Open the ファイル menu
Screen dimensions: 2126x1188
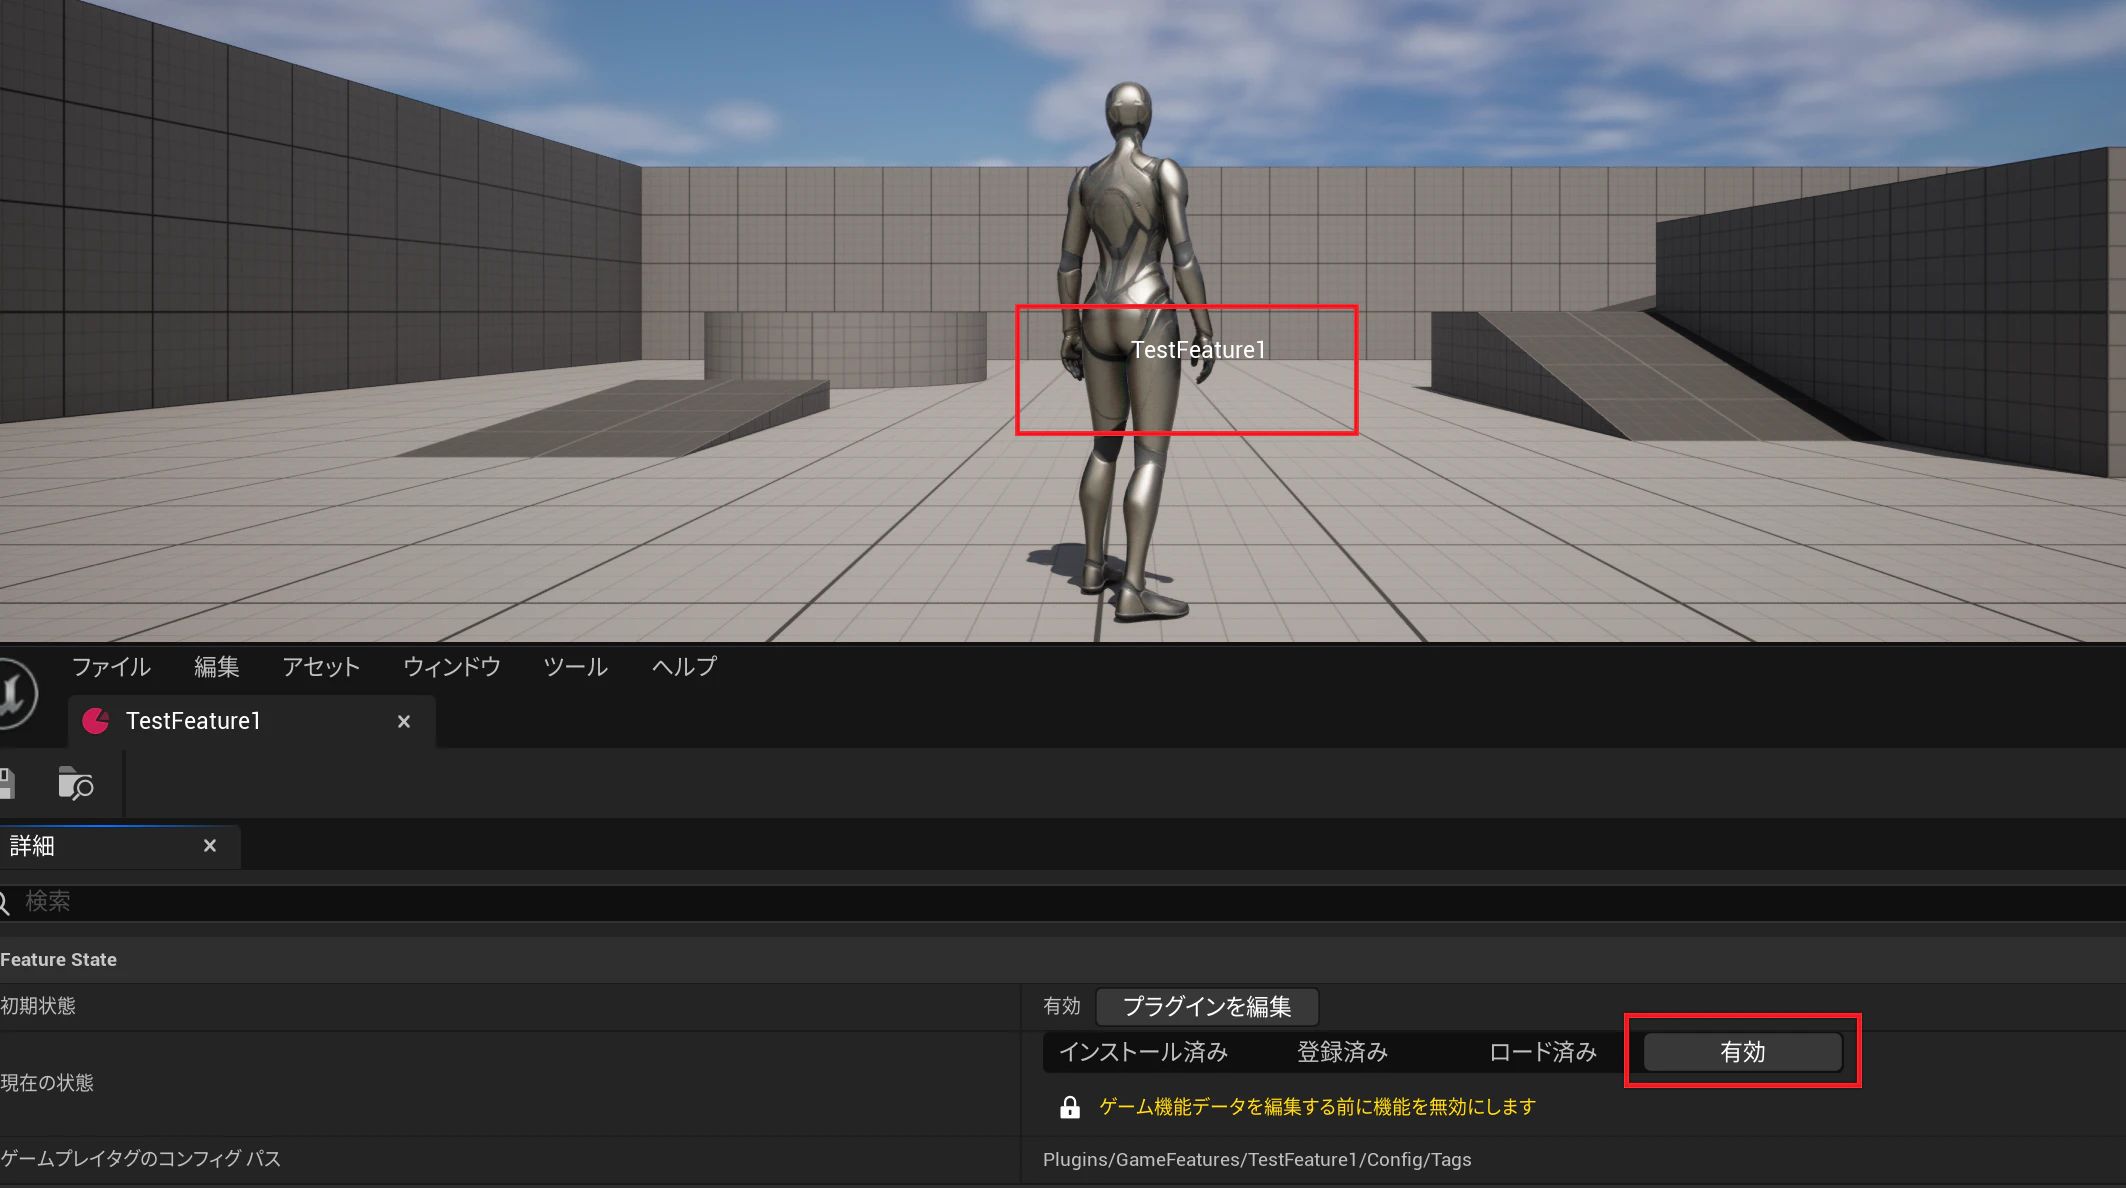pos(111,667)
